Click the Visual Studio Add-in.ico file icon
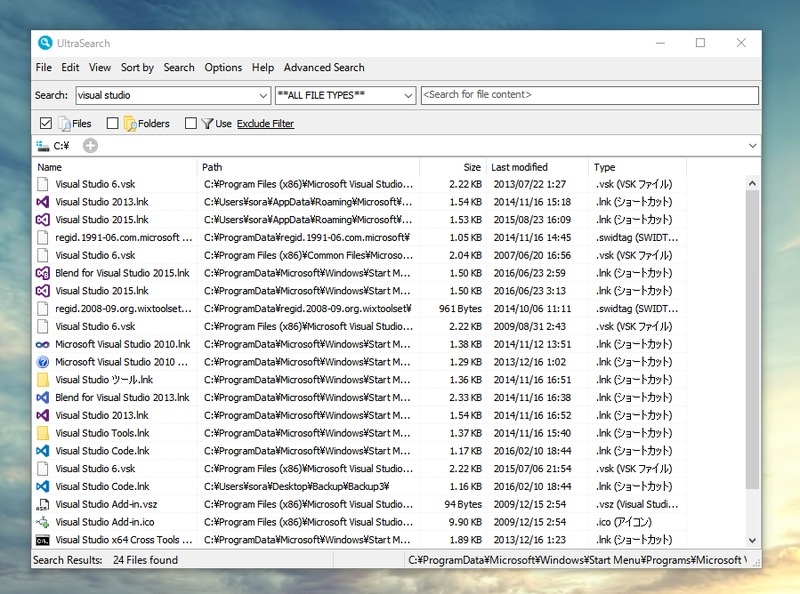Image resolution: width=800 pixels, height=594 pixels. pyautogui.click(x=43, y=522)
